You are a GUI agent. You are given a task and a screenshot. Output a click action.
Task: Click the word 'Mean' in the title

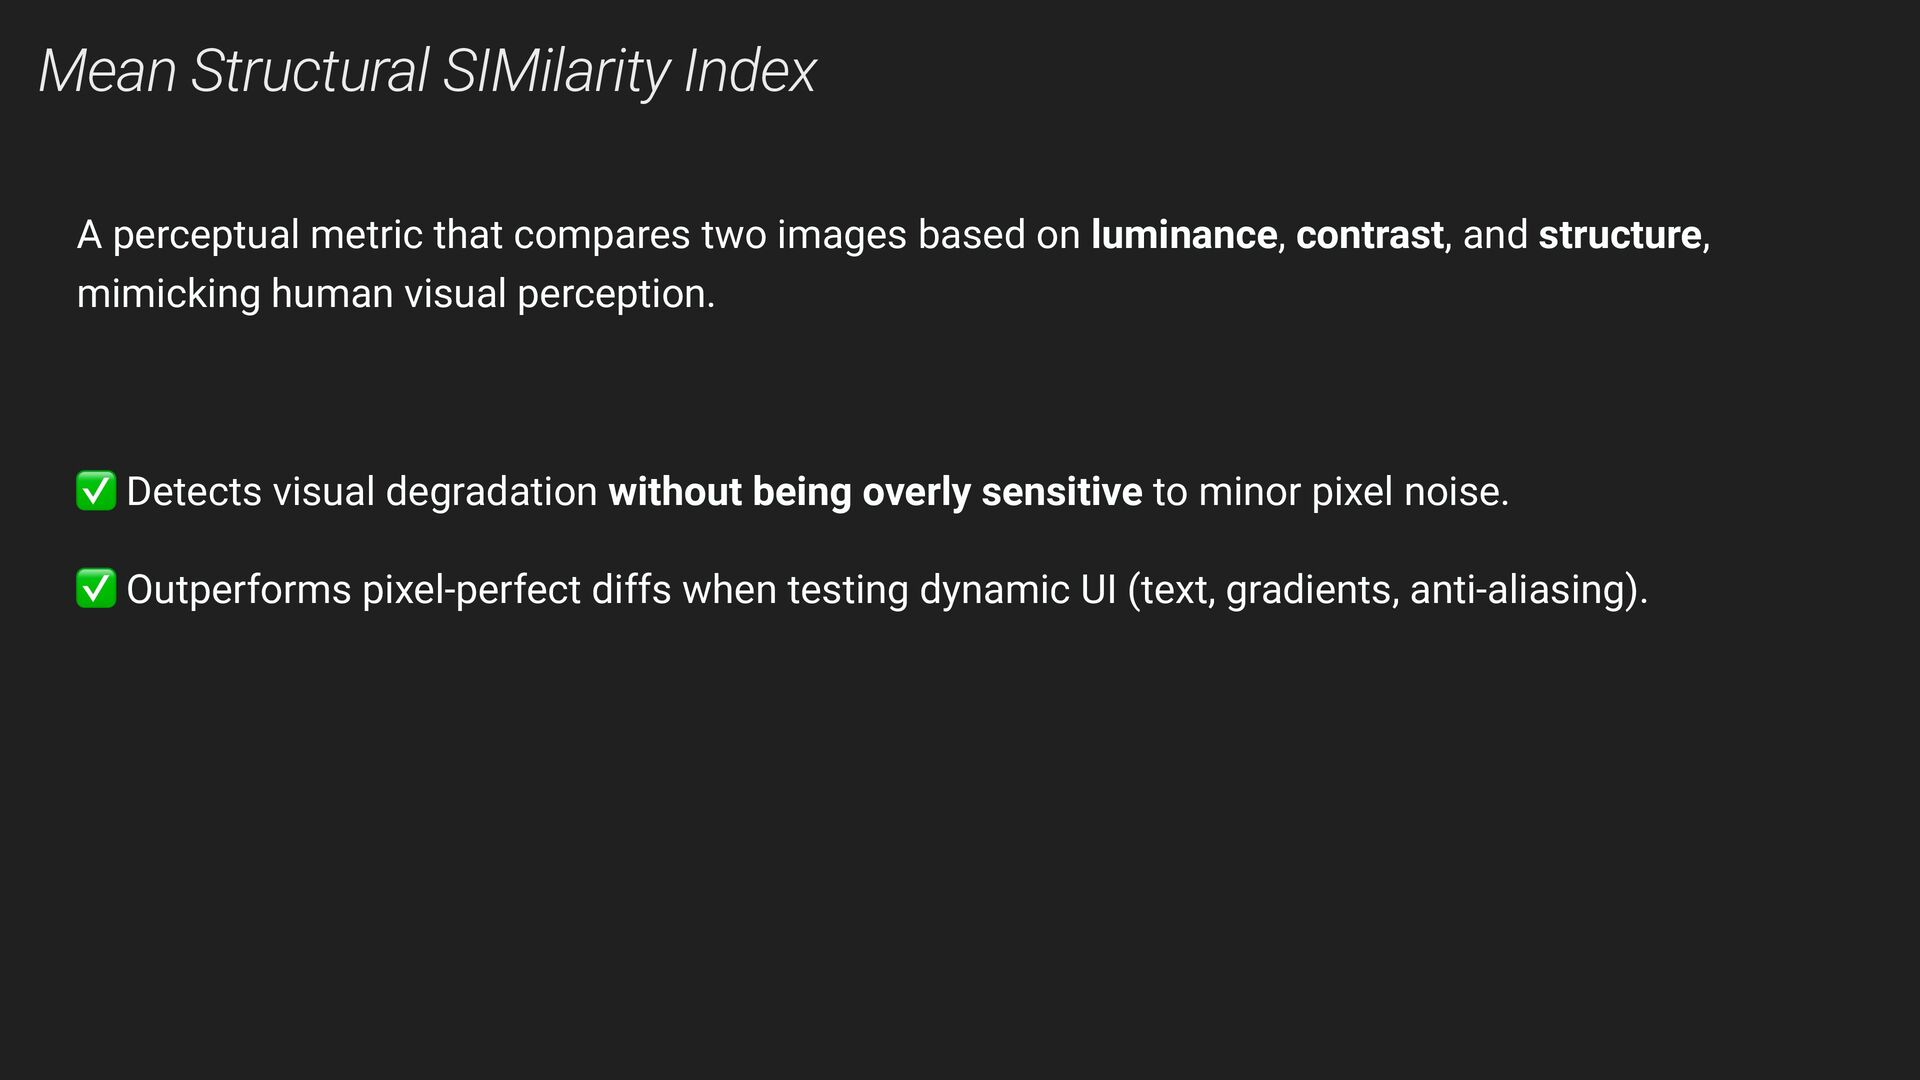tap(107, 72)
